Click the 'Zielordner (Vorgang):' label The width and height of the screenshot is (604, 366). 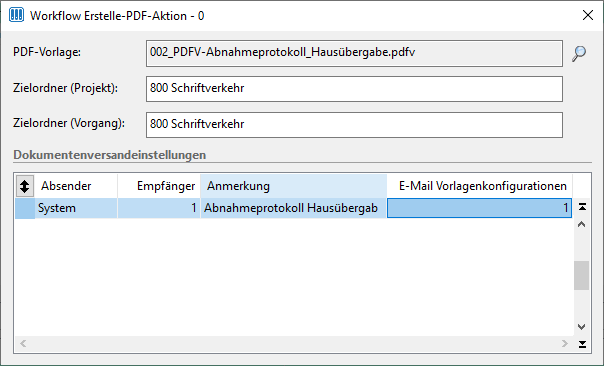(69, 123)
